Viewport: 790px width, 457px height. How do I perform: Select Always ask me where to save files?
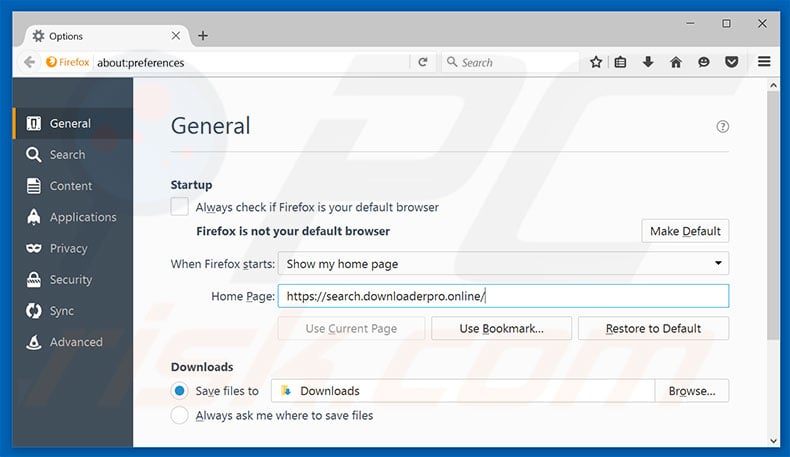click(179, 415)
